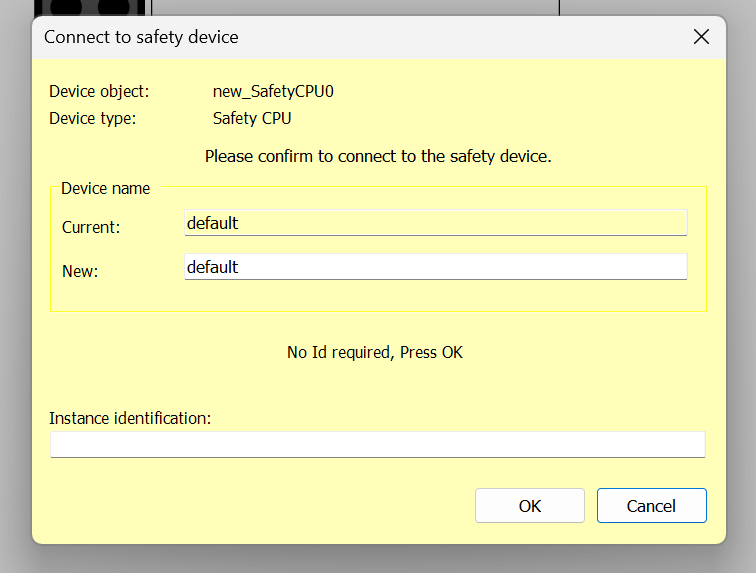Click the Instance identification input box
The height and width of the screenshot is (573, 756).
(x=378, y=444)
